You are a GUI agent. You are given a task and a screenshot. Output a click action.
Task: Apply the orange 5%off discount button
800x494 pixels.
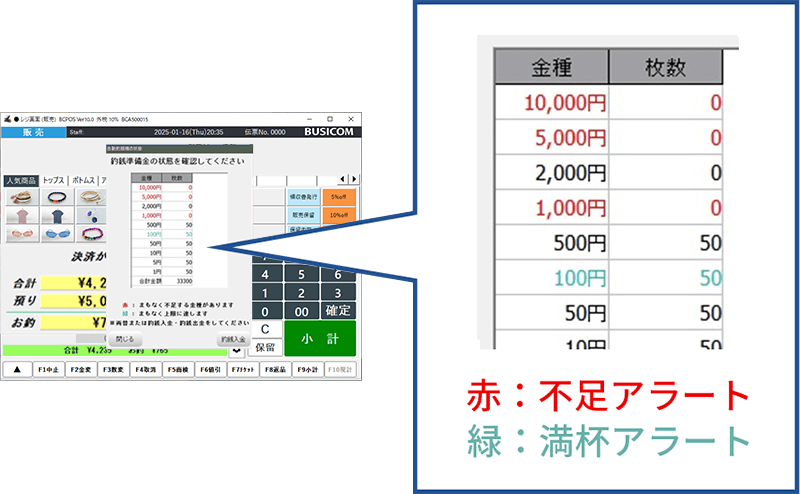[x=339, y=197]
